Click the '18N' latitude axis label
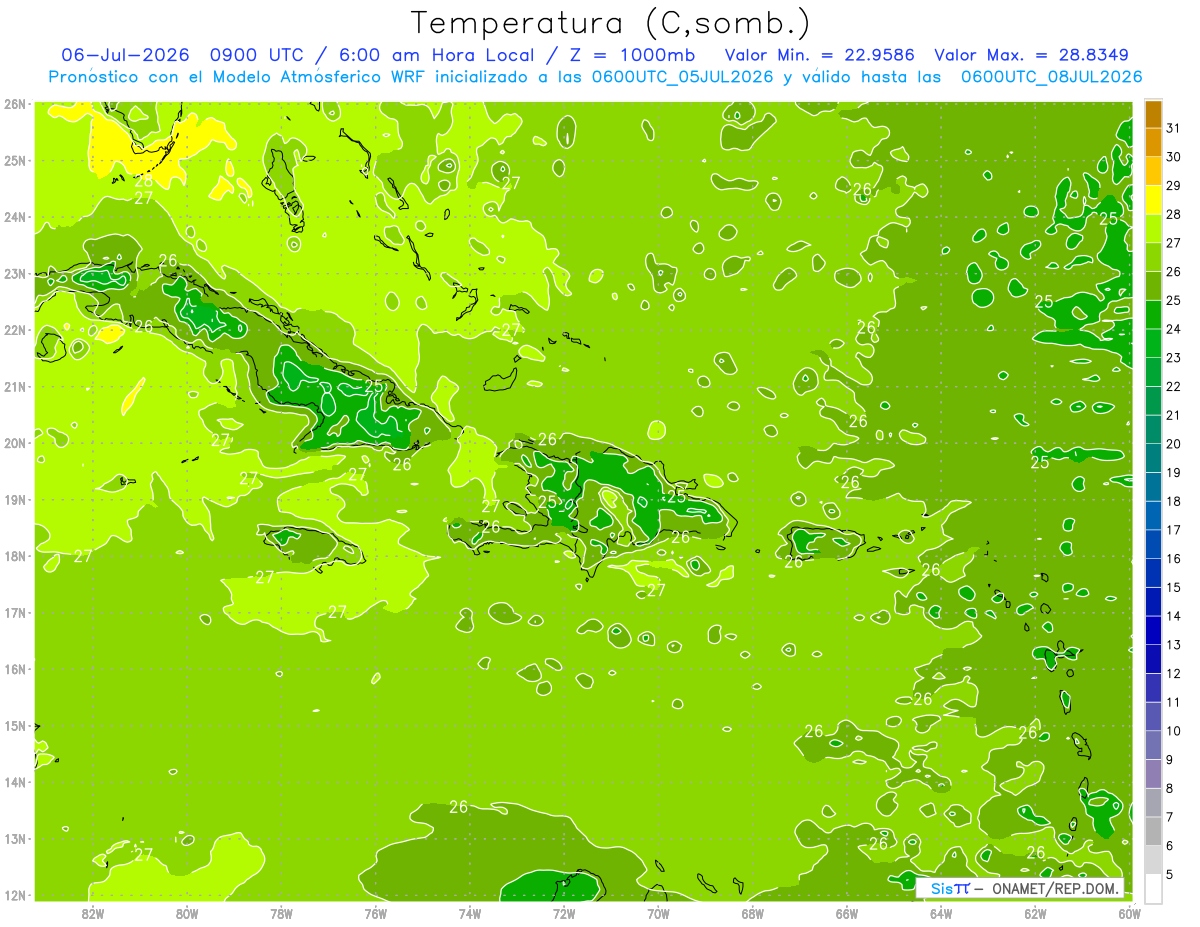Viewport: 1200px width, 927px height. pos(14,555)
